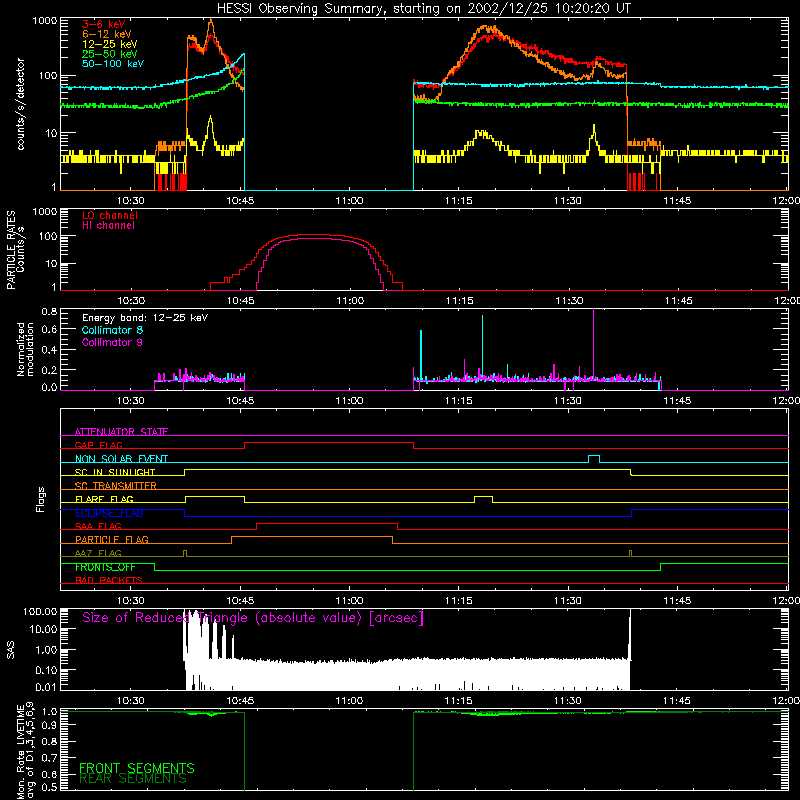Select the 3-6 keV legend label
This screenshot has width=800, height=800.
click(104, 24)
